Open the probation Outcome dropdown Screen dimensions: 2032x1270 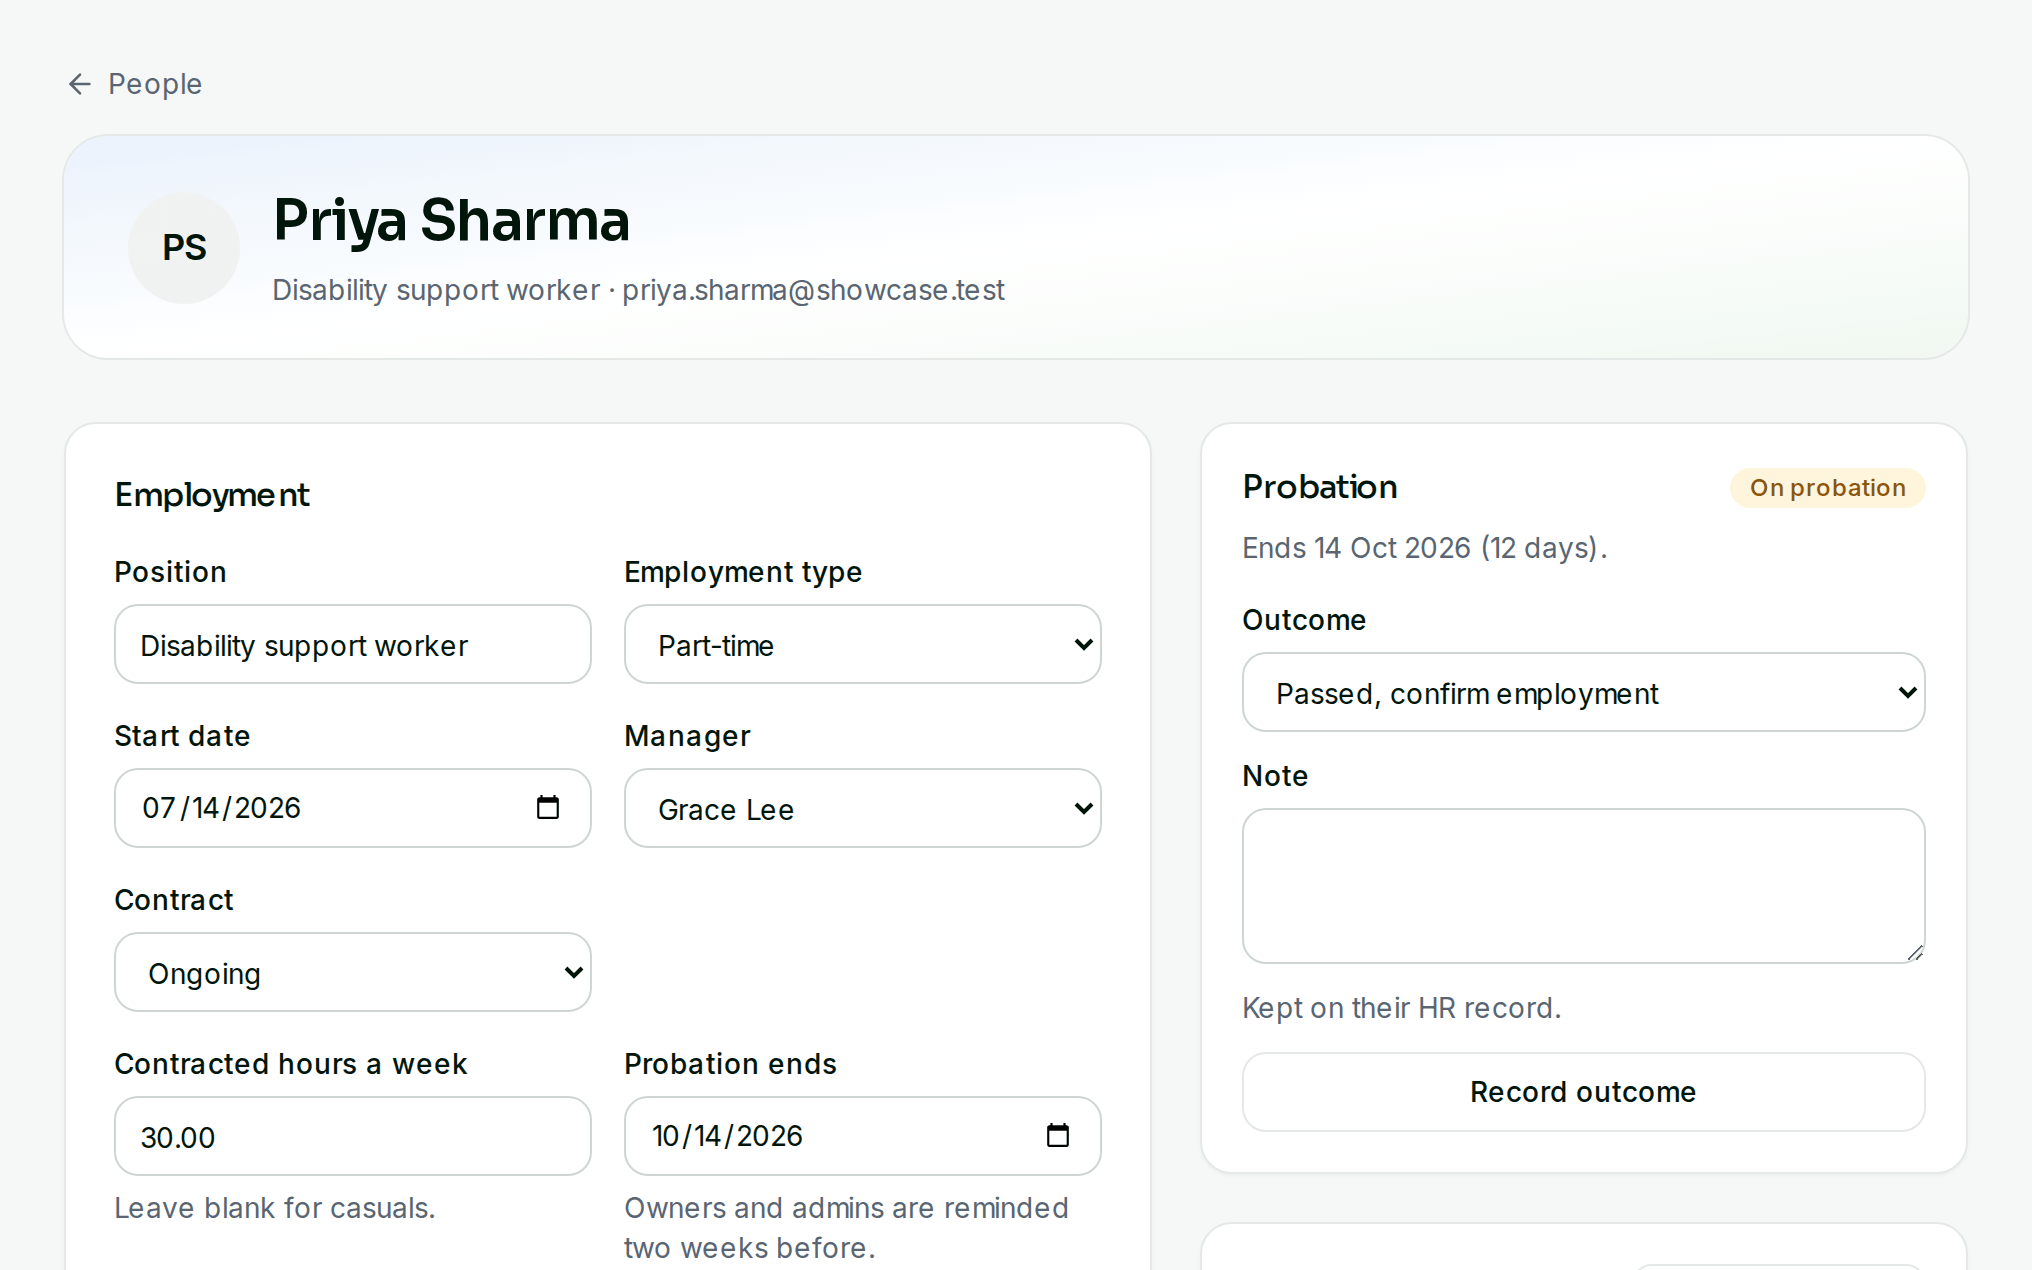click(x=1584, y=692)
